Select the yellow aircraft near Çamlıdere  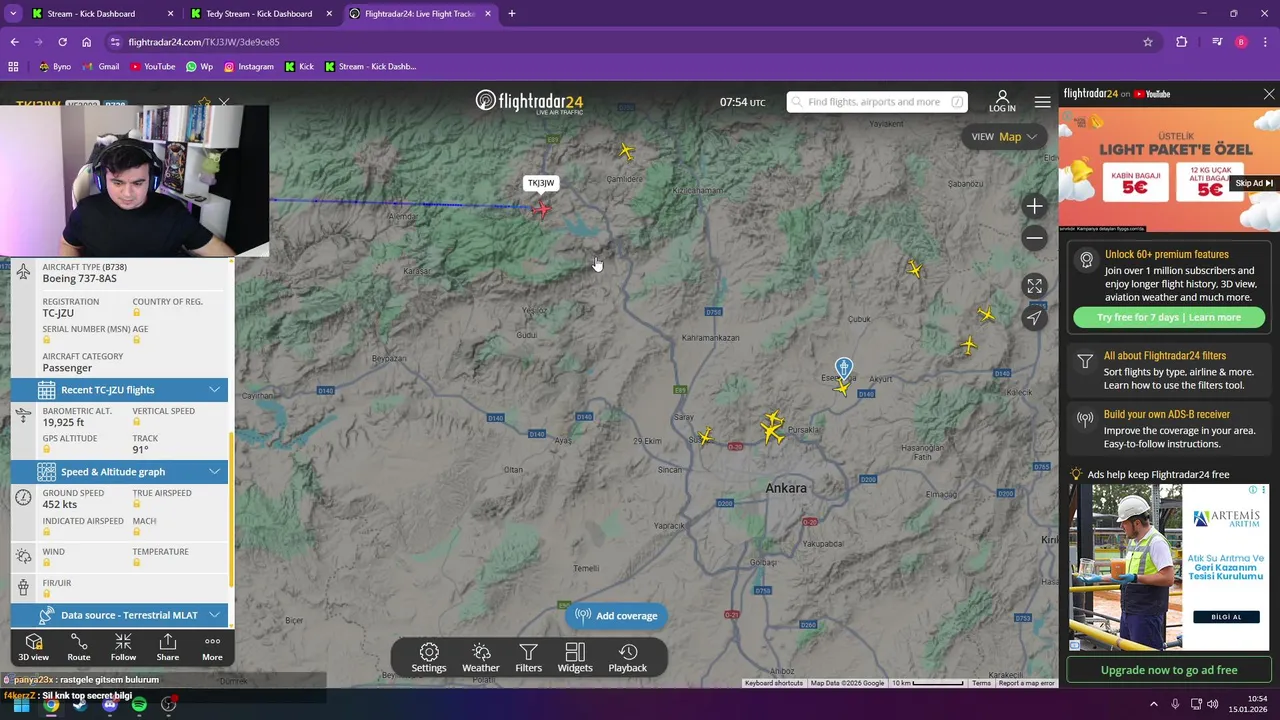626,151
